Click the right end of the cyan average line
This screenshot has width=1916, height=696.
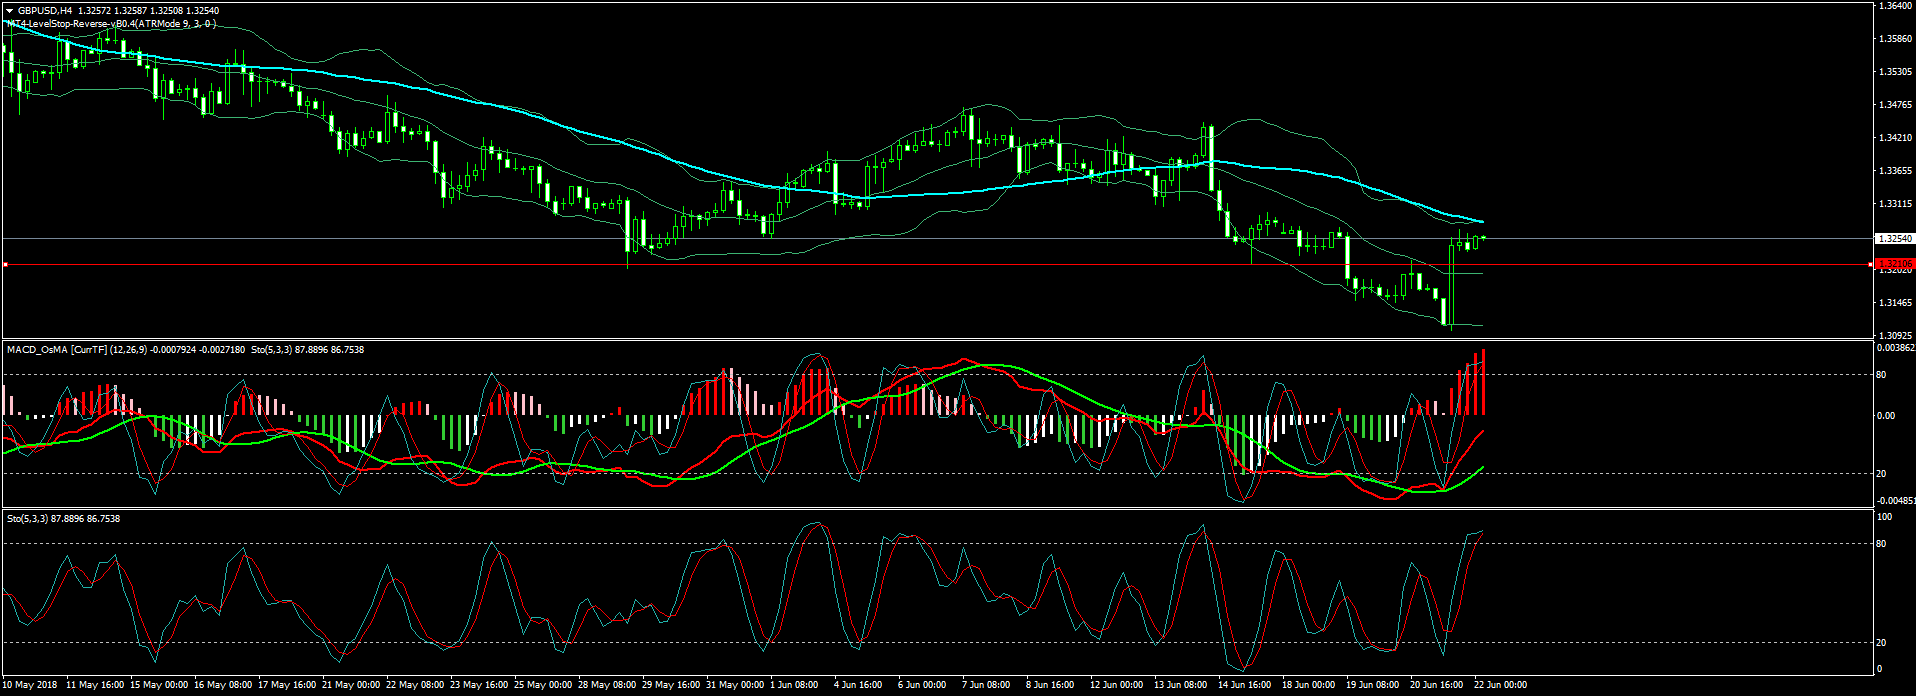click(1482, 222)
